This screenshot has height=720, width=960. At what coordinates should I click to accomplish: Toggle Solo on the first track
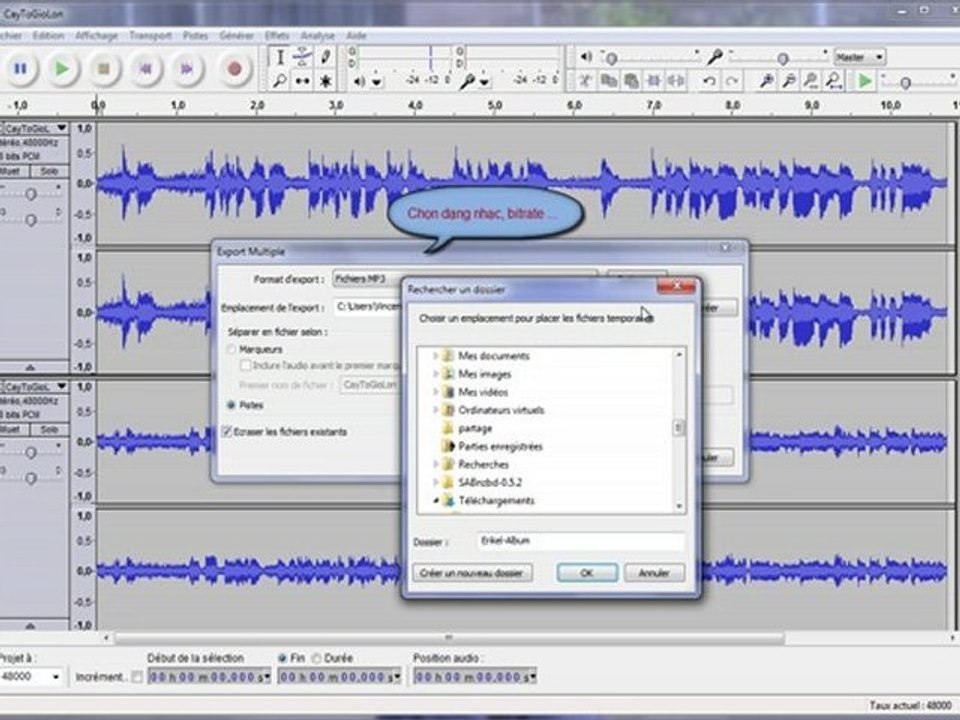coord(50,171)
